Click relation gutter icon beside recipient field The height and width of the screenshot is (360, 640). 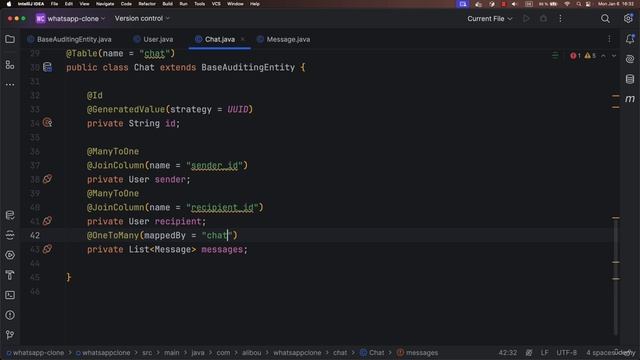47,221
